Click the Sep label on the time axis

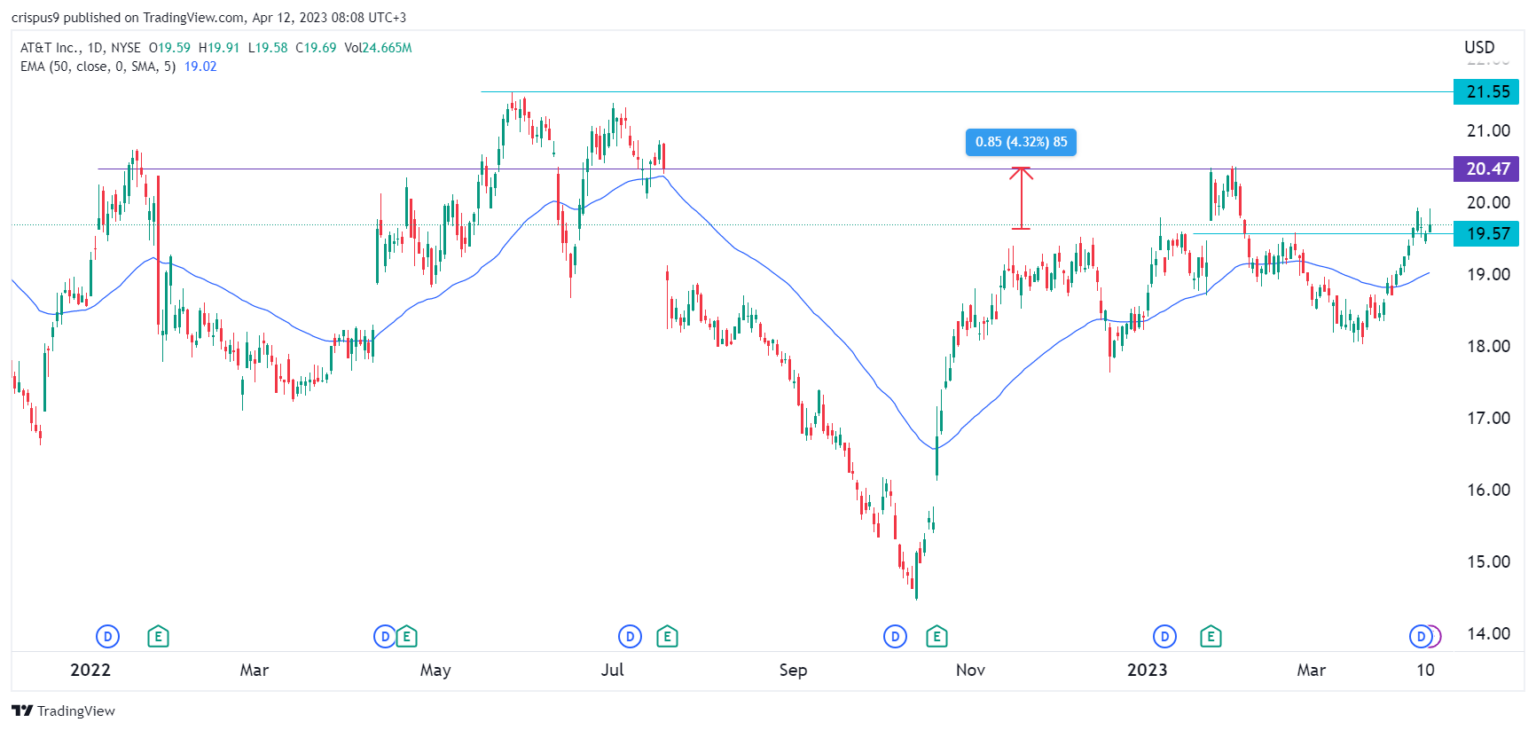click(792, 669)
